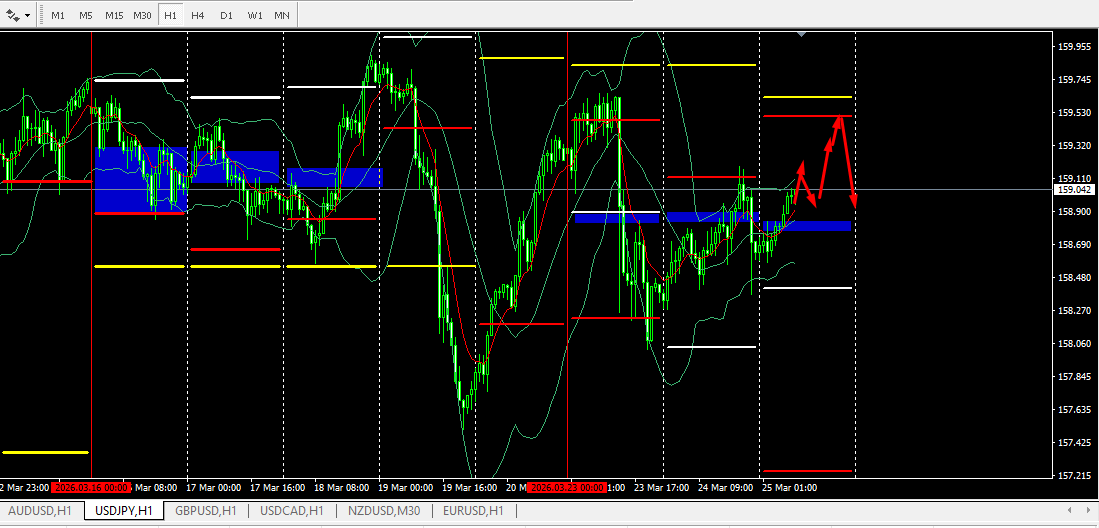Switch to the USDCAD,H1 tab
Viewport: 1099px width, 528px height.
(292, 510)
